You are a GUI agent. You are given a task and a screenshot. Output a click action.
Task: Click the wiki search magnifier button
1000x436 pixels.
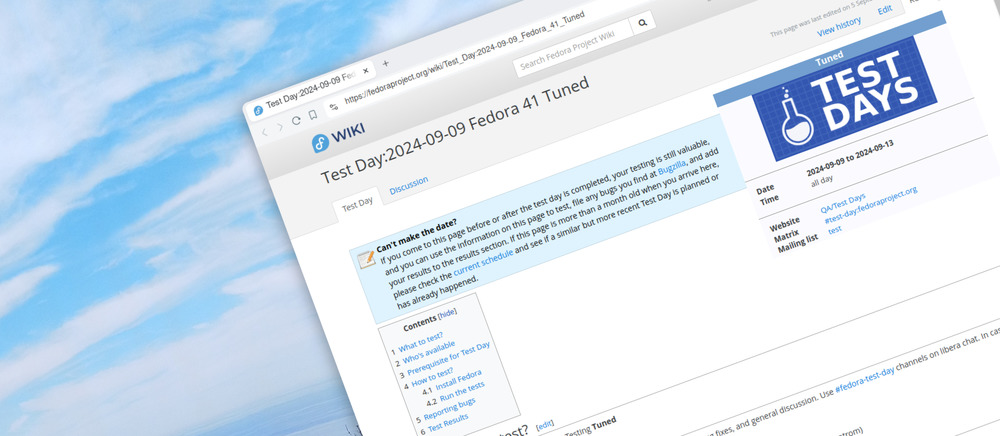(642, 23)
